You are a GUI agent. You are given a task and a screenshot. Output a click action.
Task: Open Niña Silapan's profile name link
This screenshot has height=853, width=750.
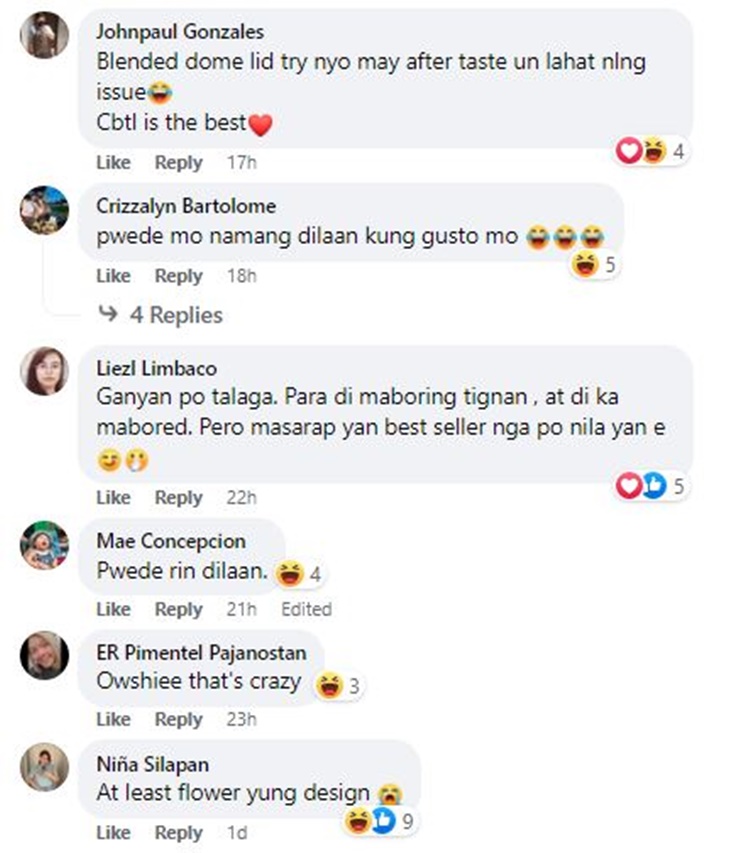153,764
